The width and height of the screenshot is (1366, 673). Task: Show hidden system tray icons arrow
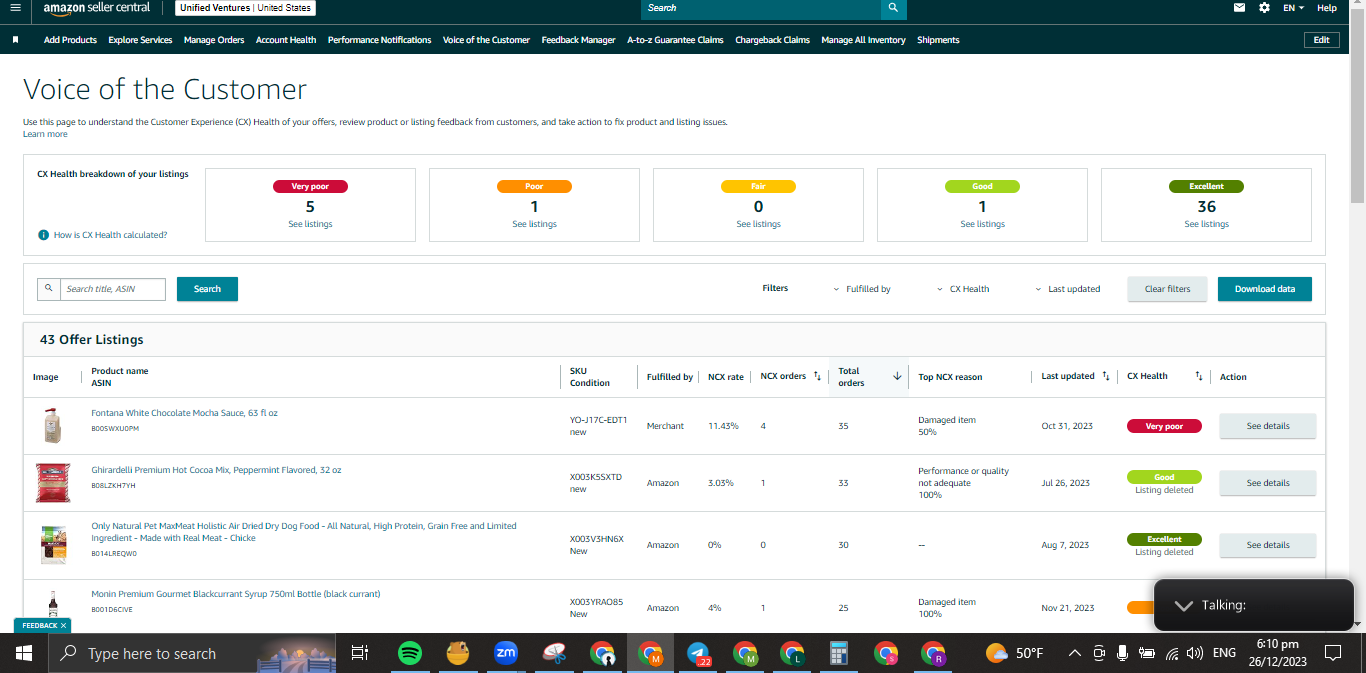1074,653
